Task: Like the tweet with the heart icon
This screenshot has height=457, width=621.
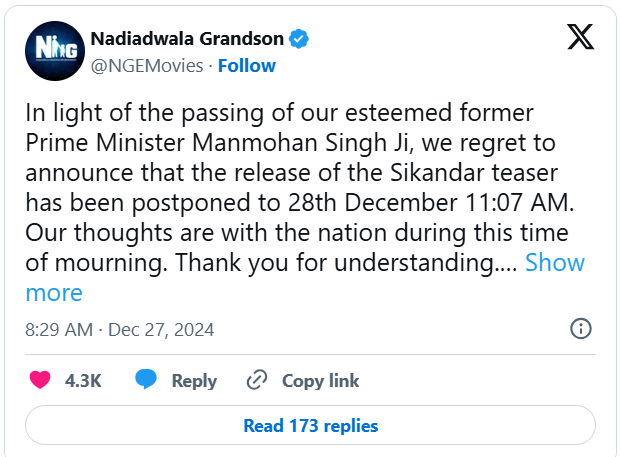Action: 40,380
